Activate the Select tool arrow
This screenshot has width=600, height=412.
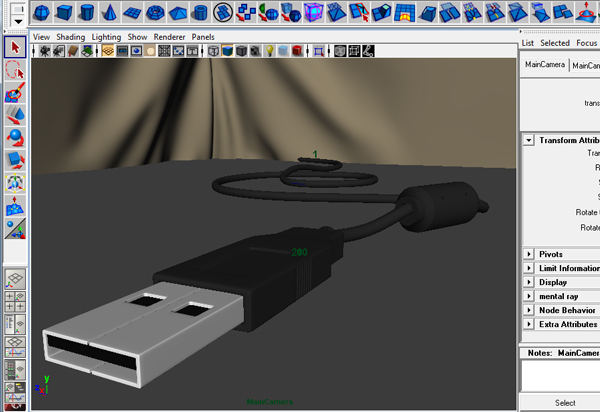point(15,47)
